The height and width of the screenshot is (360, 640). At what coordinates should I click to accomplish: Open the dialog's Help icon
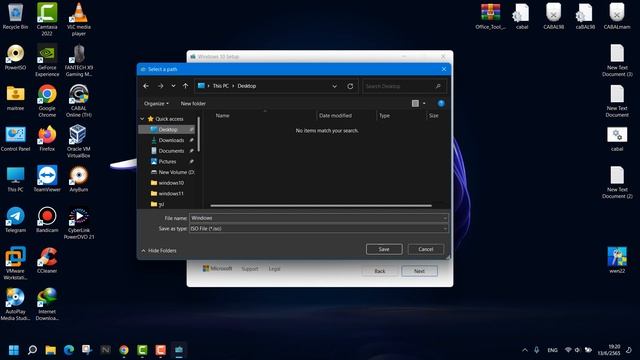pyautogui.click(x=441, y=104)
